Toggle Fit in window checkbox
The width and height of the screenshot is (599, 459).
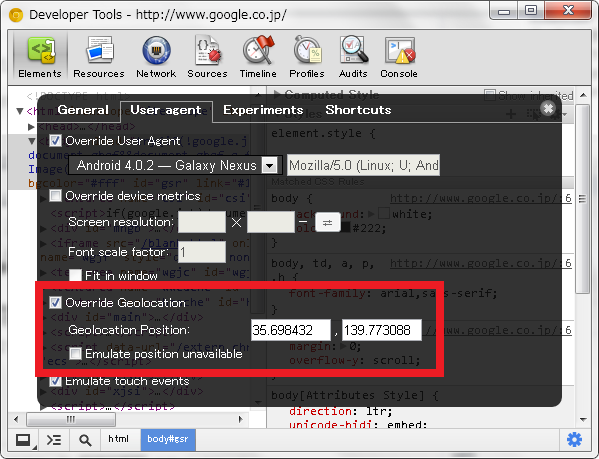click(75, 275)
